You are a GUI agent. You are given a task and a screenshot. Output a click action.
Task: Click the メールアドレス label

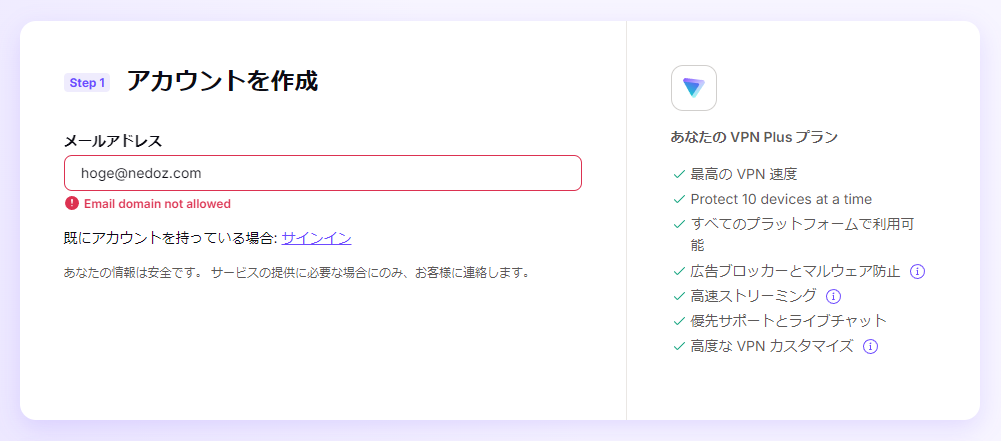tap(113, 141)
